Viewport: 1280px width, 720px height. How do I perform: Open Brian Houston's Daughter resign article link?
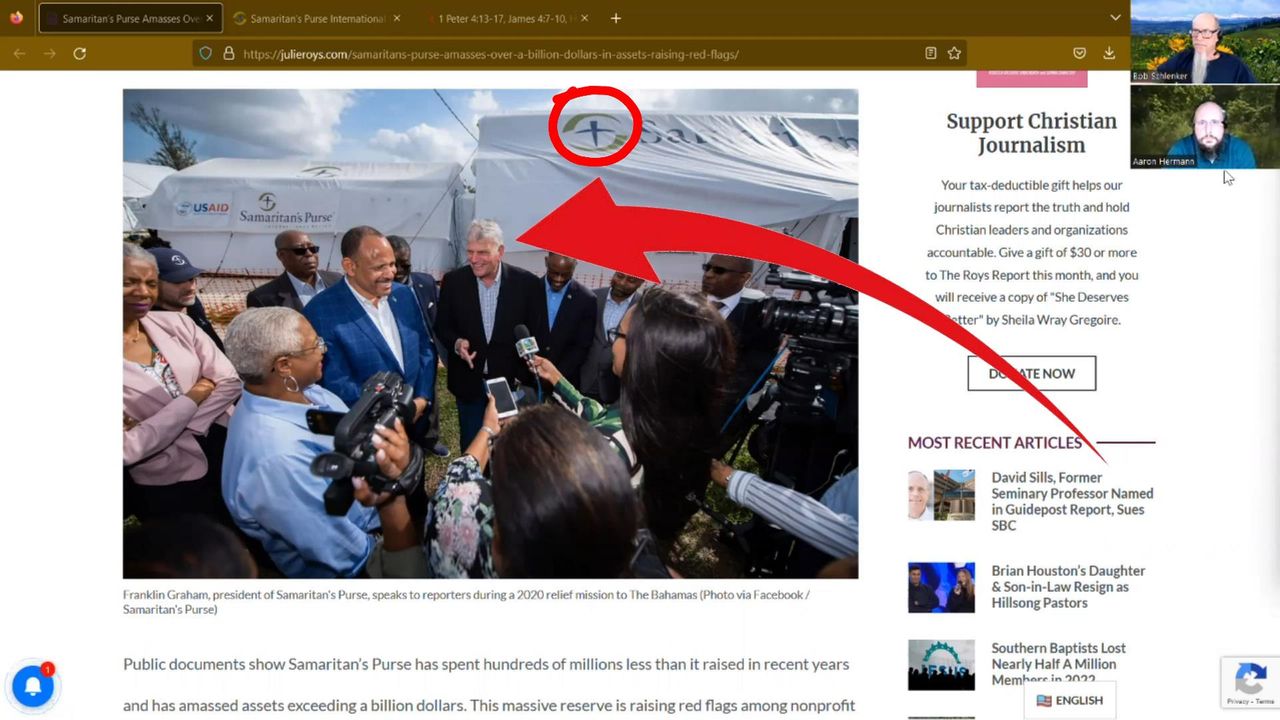pyautogui.click(x=1067, y=586)
